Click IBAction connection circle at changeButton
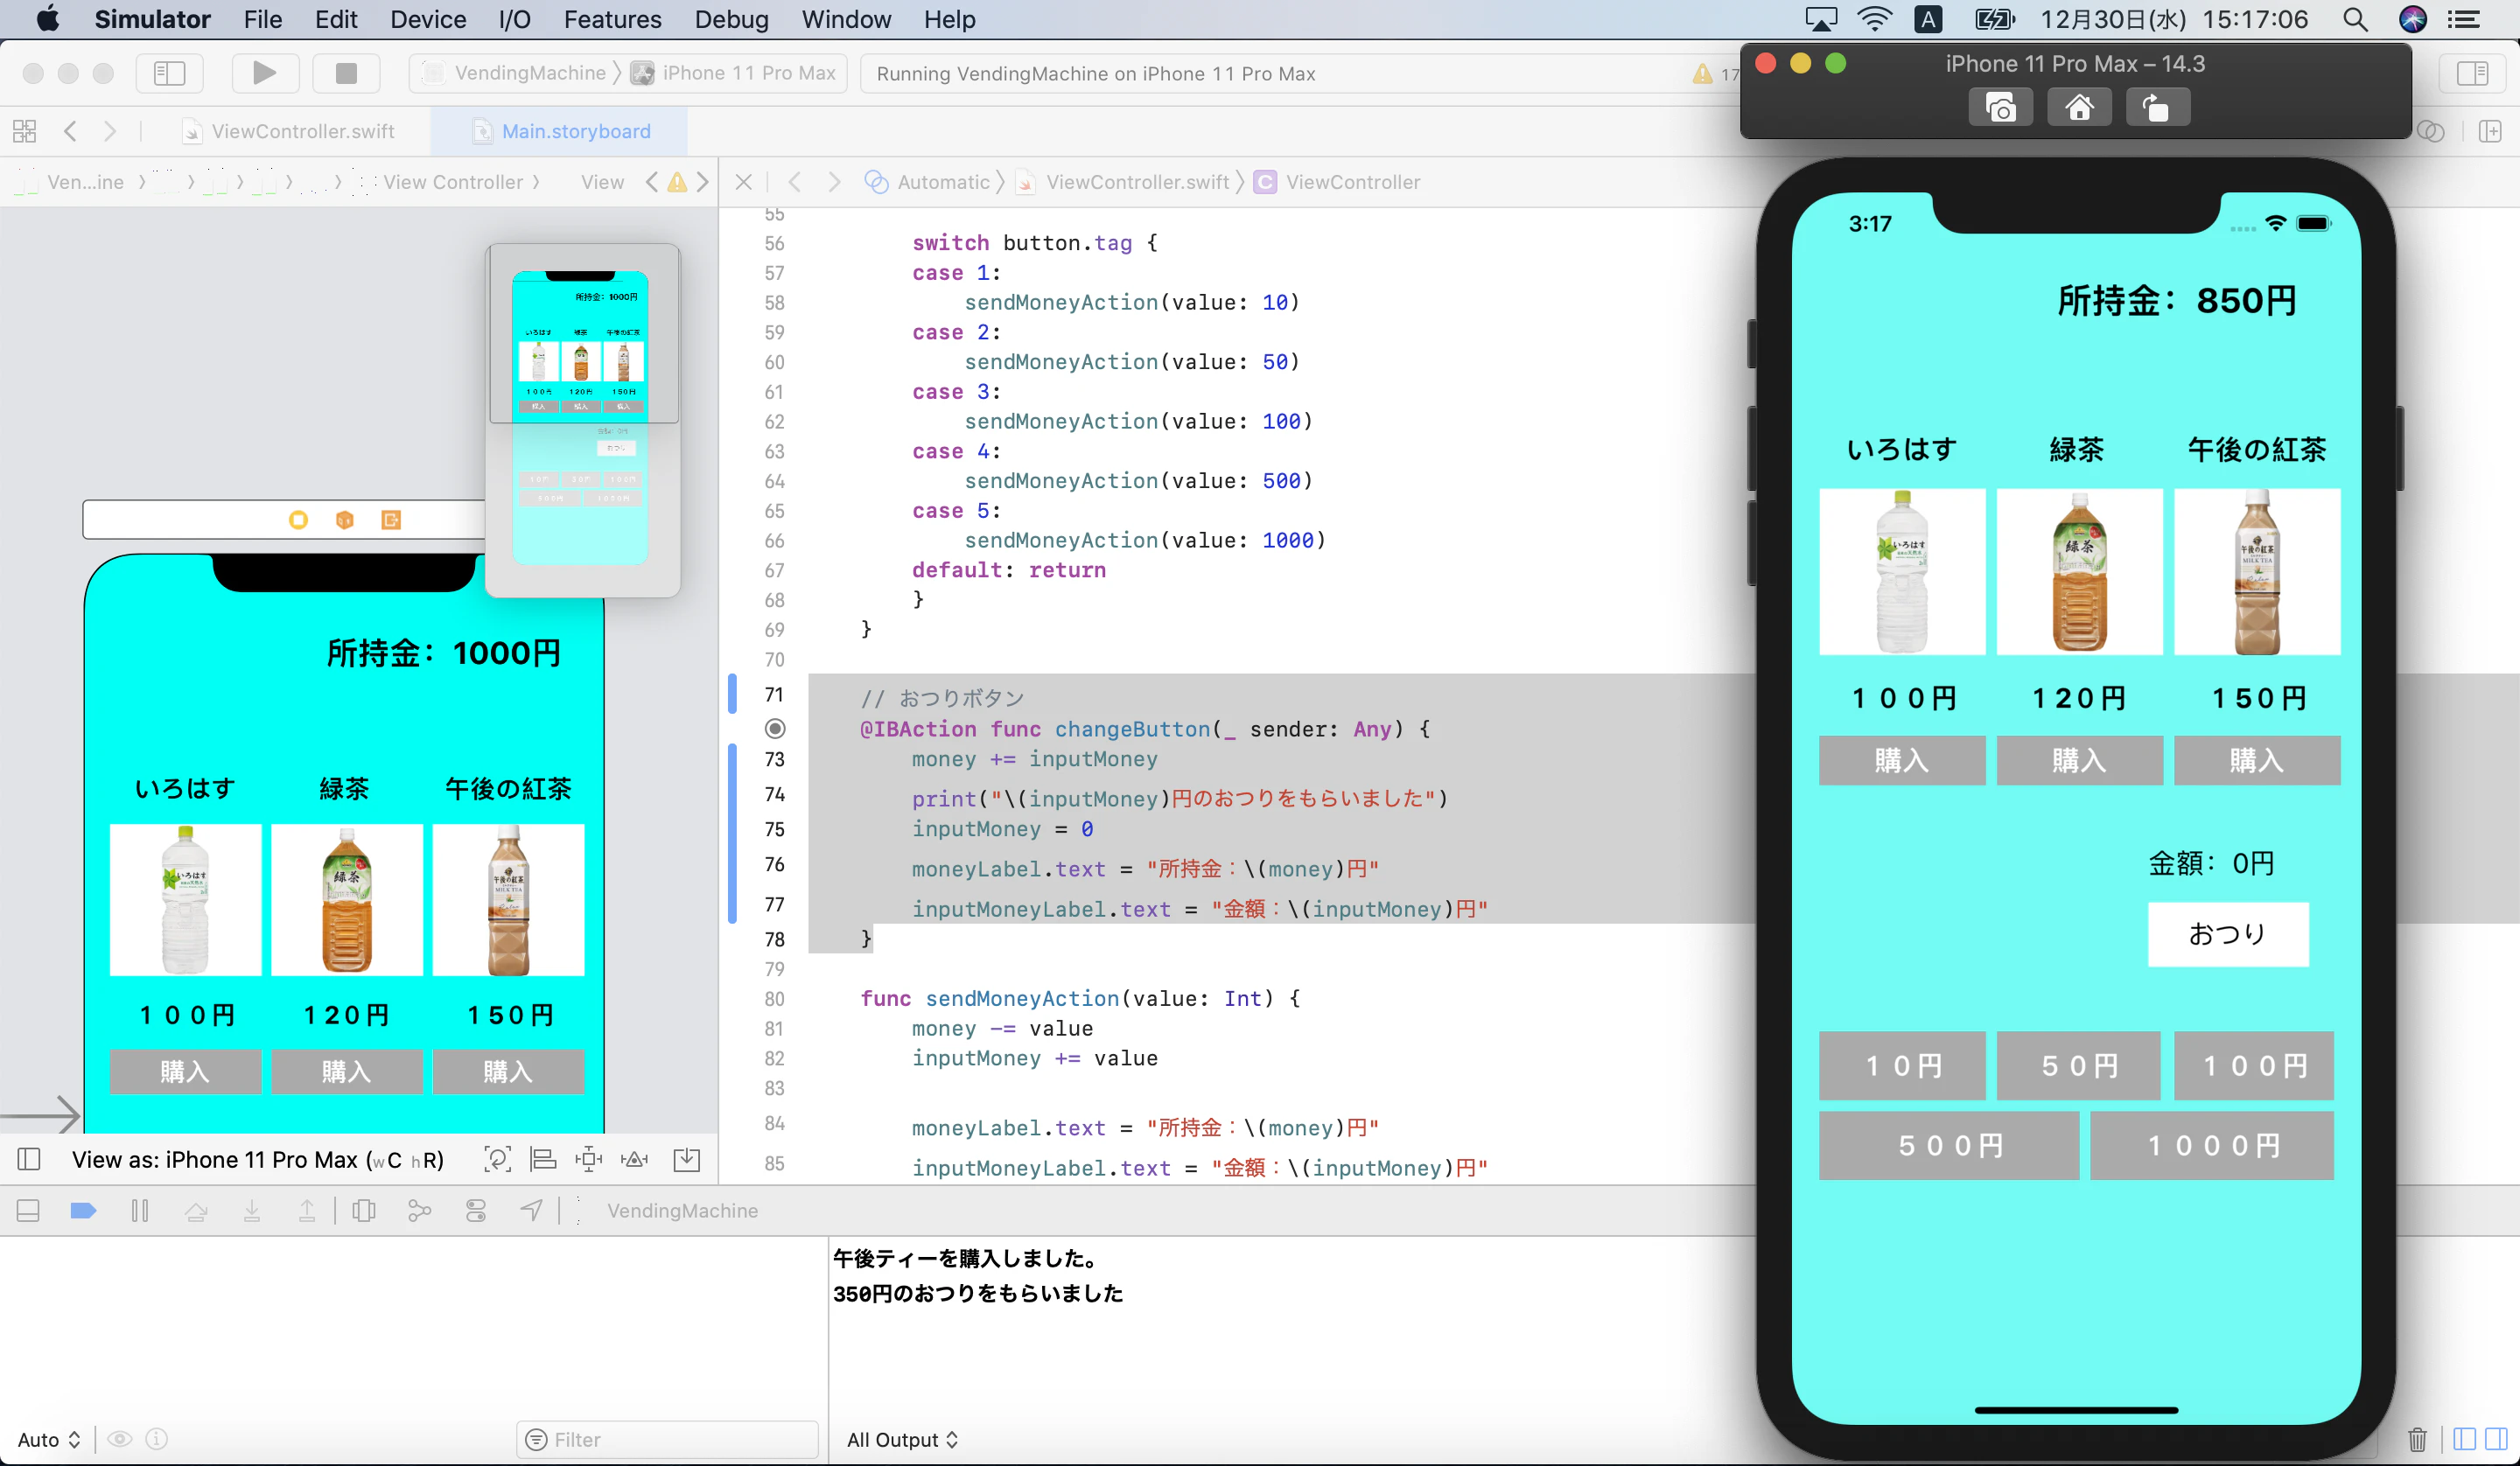This screenshot has height=1466, width=2520. tap(775, 728)
